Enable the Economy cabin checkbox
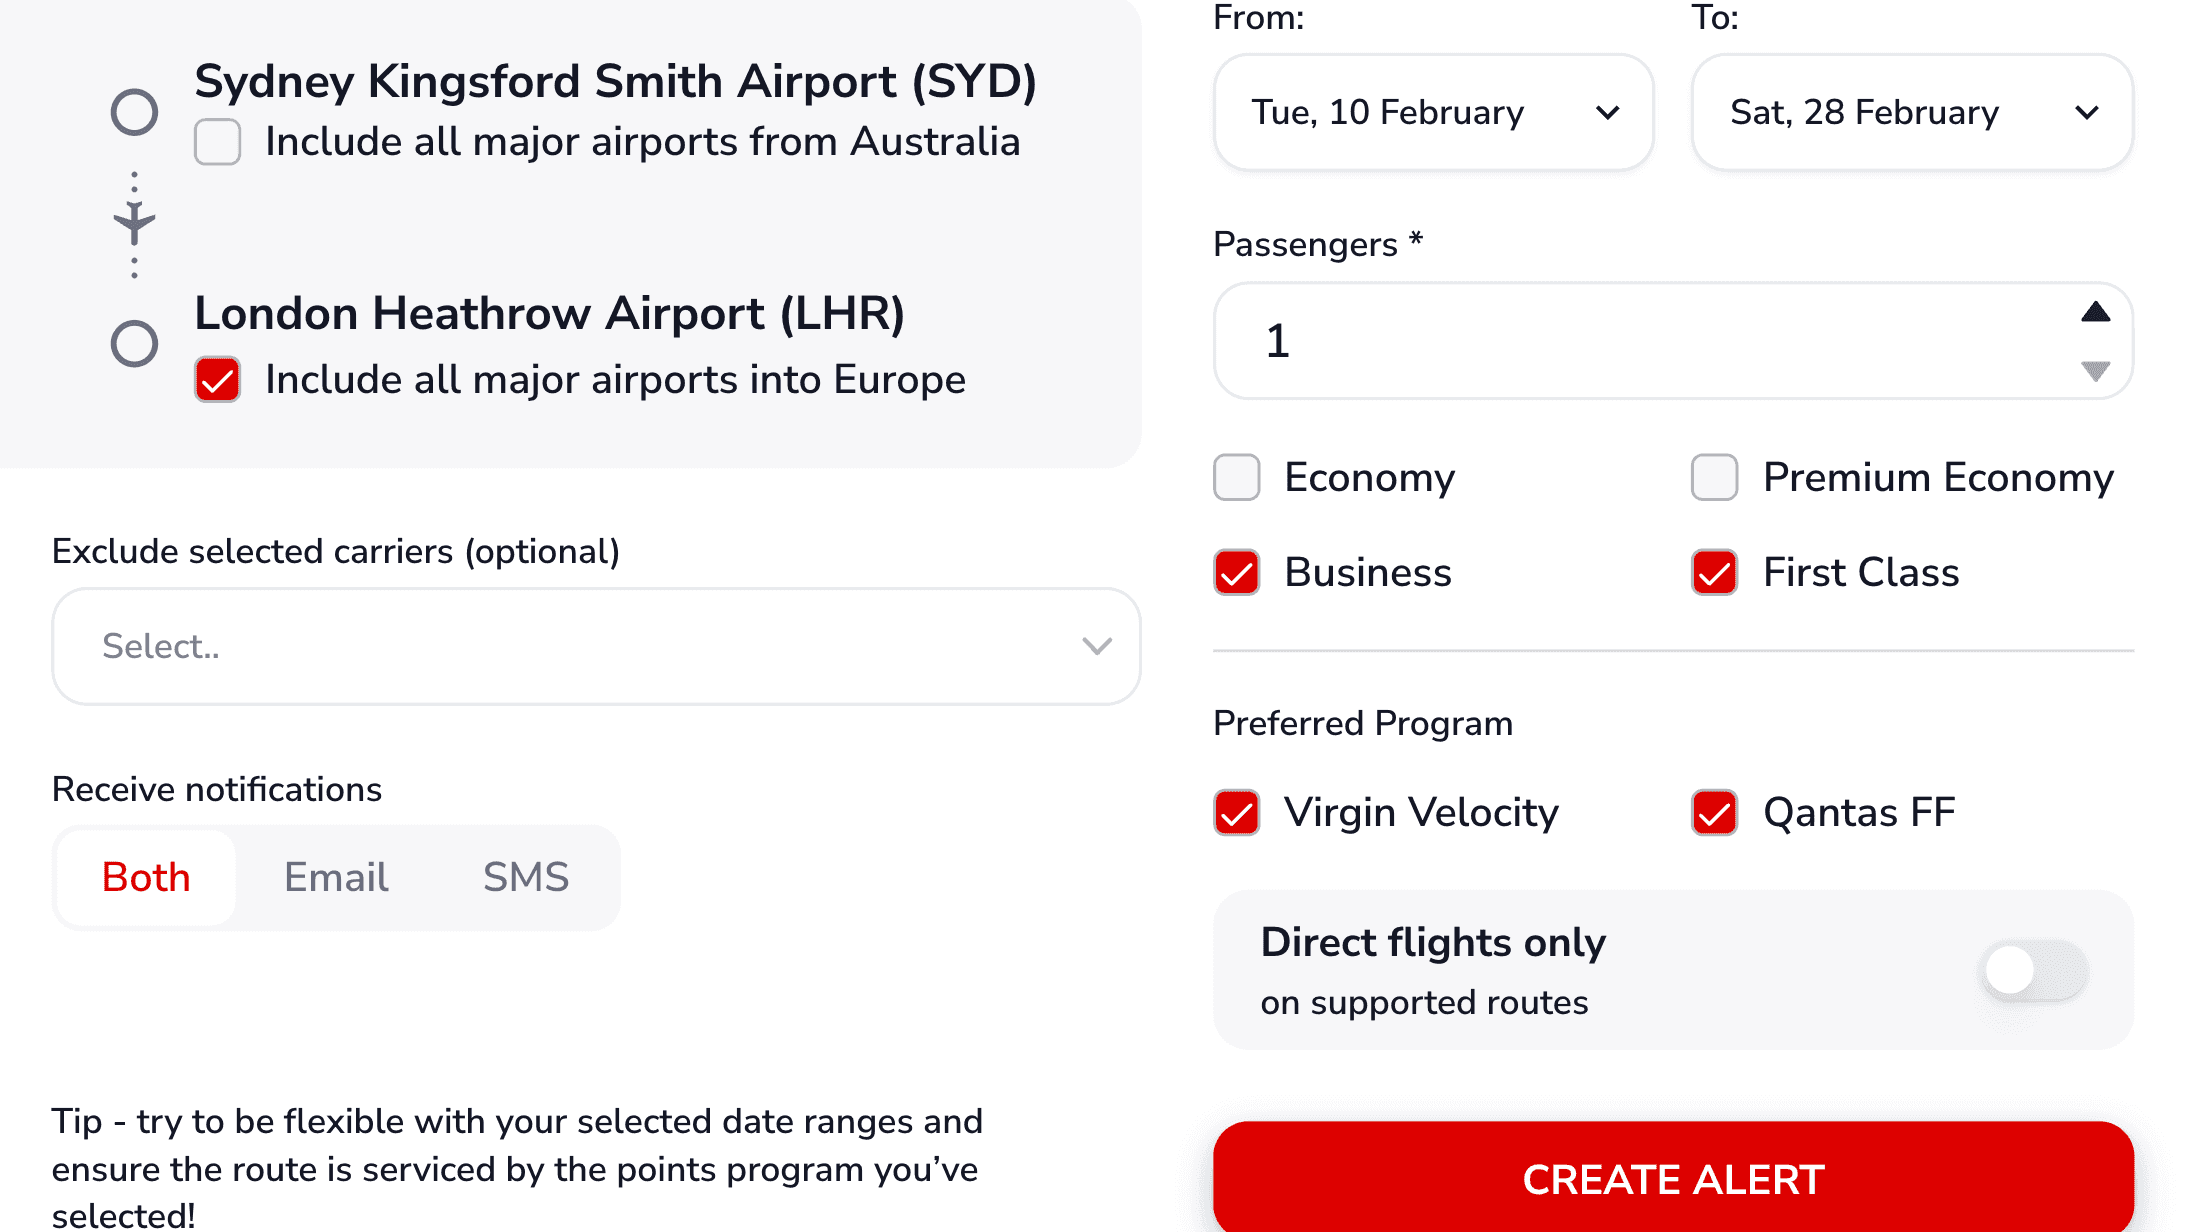The width and height of the screenshot is (2190, 1232). coord(1236,478)
